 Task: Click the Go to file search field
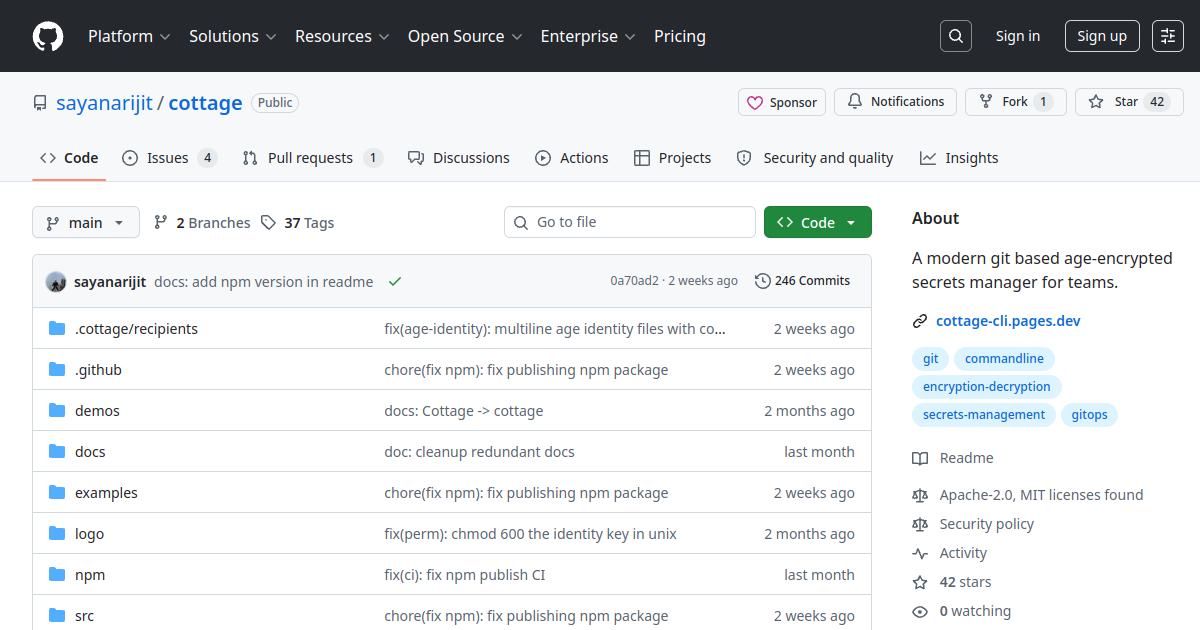coord(630,222)
